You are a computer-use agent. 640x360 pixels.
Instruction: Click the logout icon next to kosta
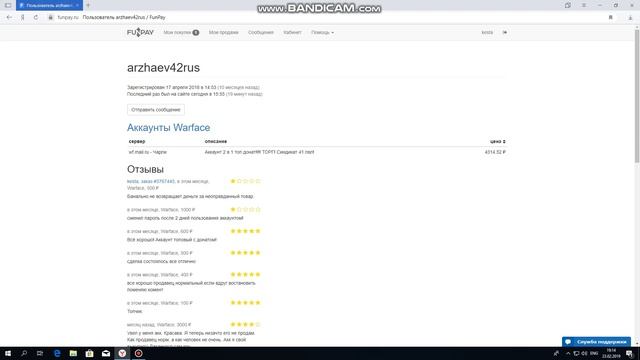(x=505, y=32)
